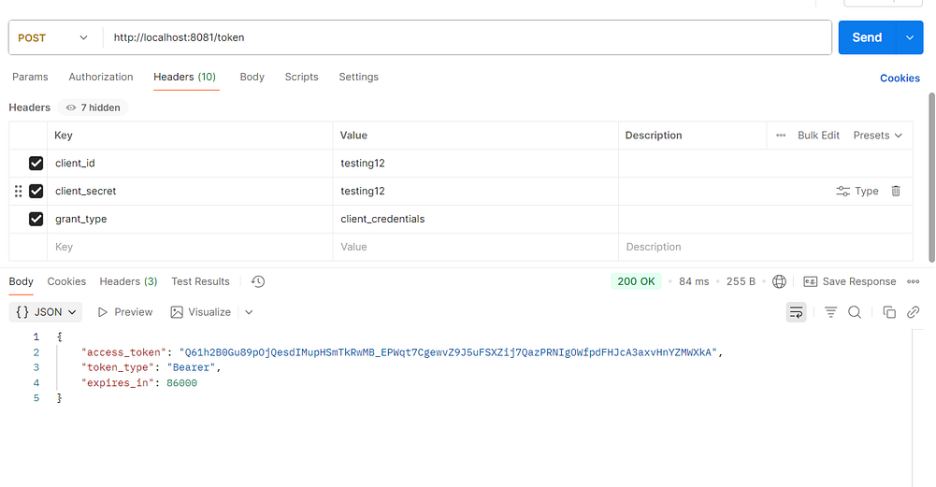Image resolution: width=936 pixels, height=487 pixels.
Task: Click the filter response icon
Action: click(x=830, y=312)
